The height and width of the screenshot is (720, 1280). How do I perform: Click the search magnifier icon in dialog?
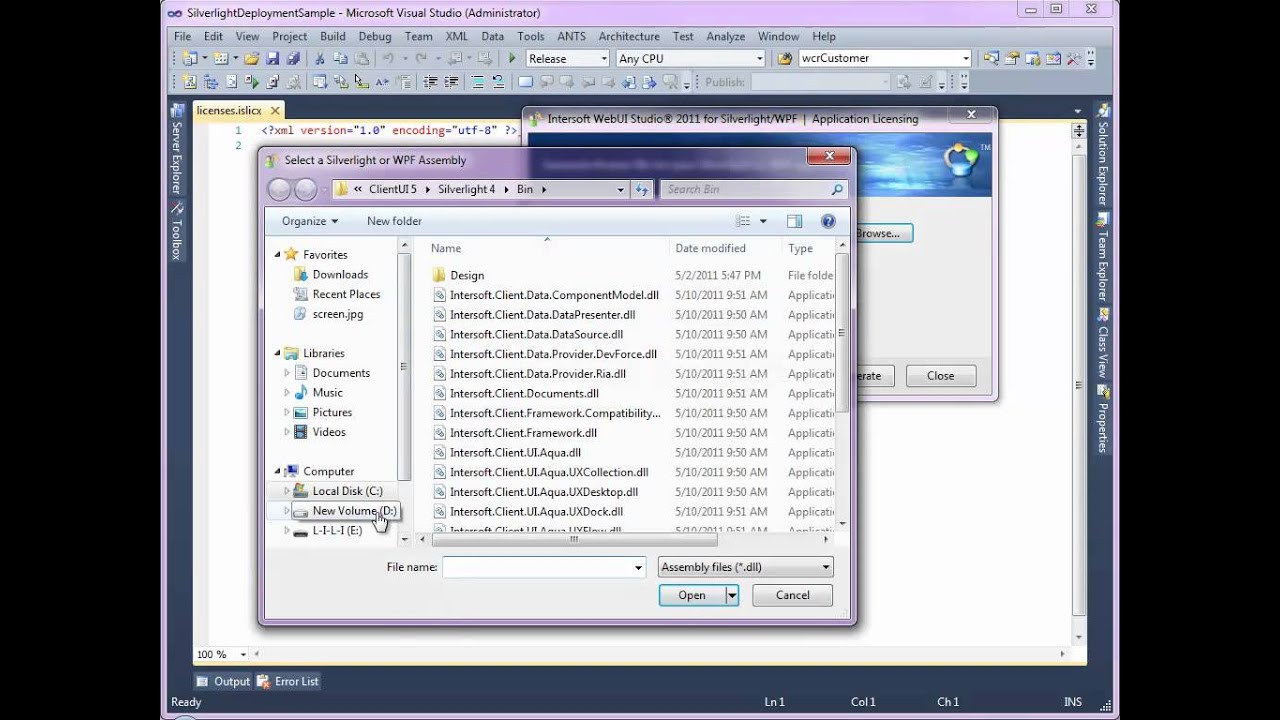837,189
